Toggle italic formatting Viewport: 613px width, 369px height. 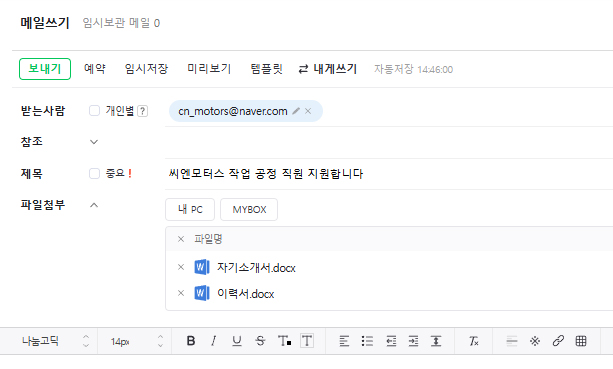coord(213,341)
